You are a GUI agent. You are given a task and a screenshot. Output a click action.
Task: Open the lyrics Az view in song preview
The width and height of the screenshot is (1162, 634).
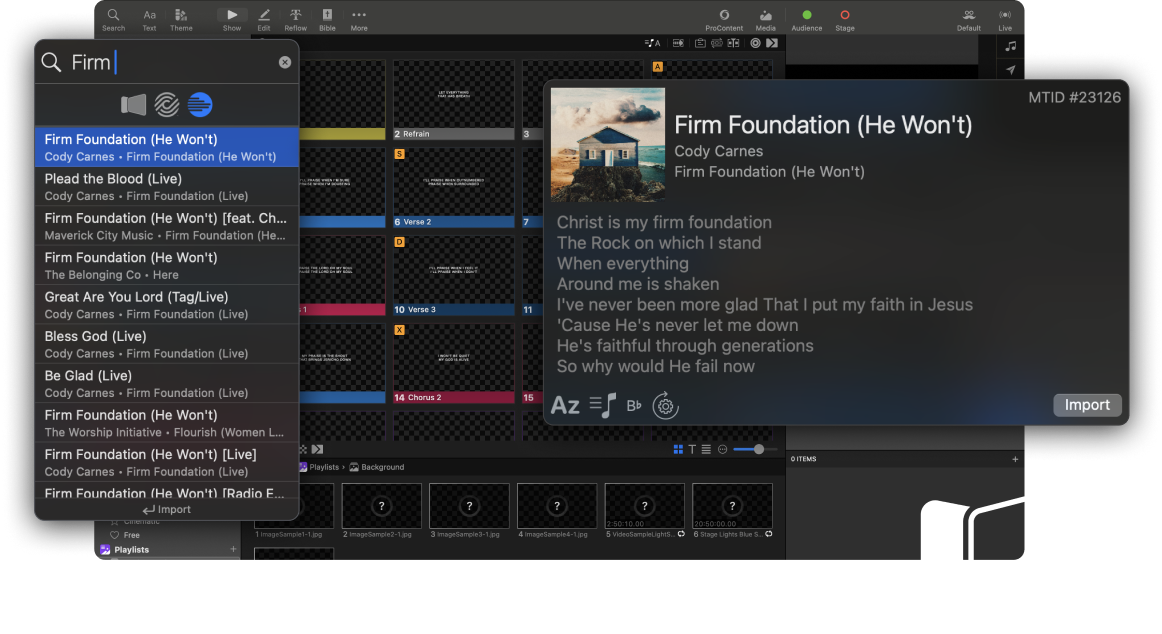567,404
